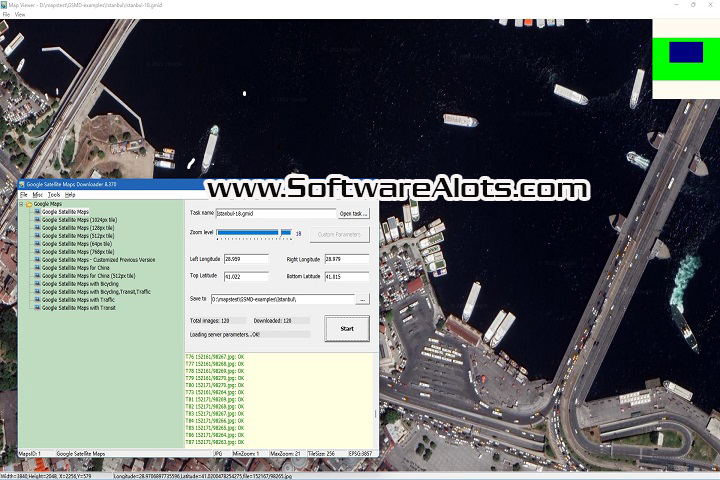Click log line T80 152171/98270.jpg: OK

(x=214, y=385)
